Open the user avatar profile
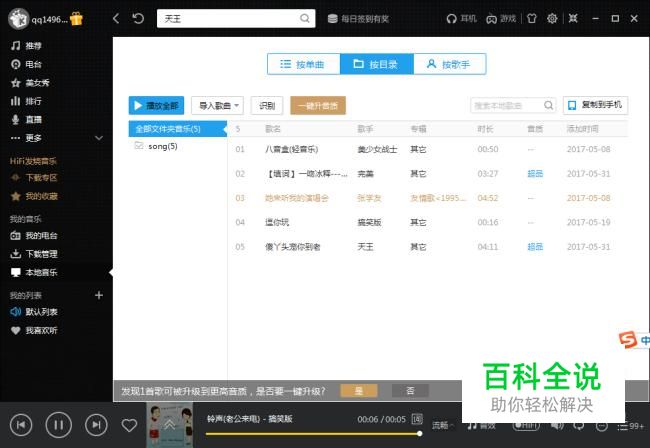Image resolution: width=650 pixels, height=448 pixels. click(x=18, y=19)
